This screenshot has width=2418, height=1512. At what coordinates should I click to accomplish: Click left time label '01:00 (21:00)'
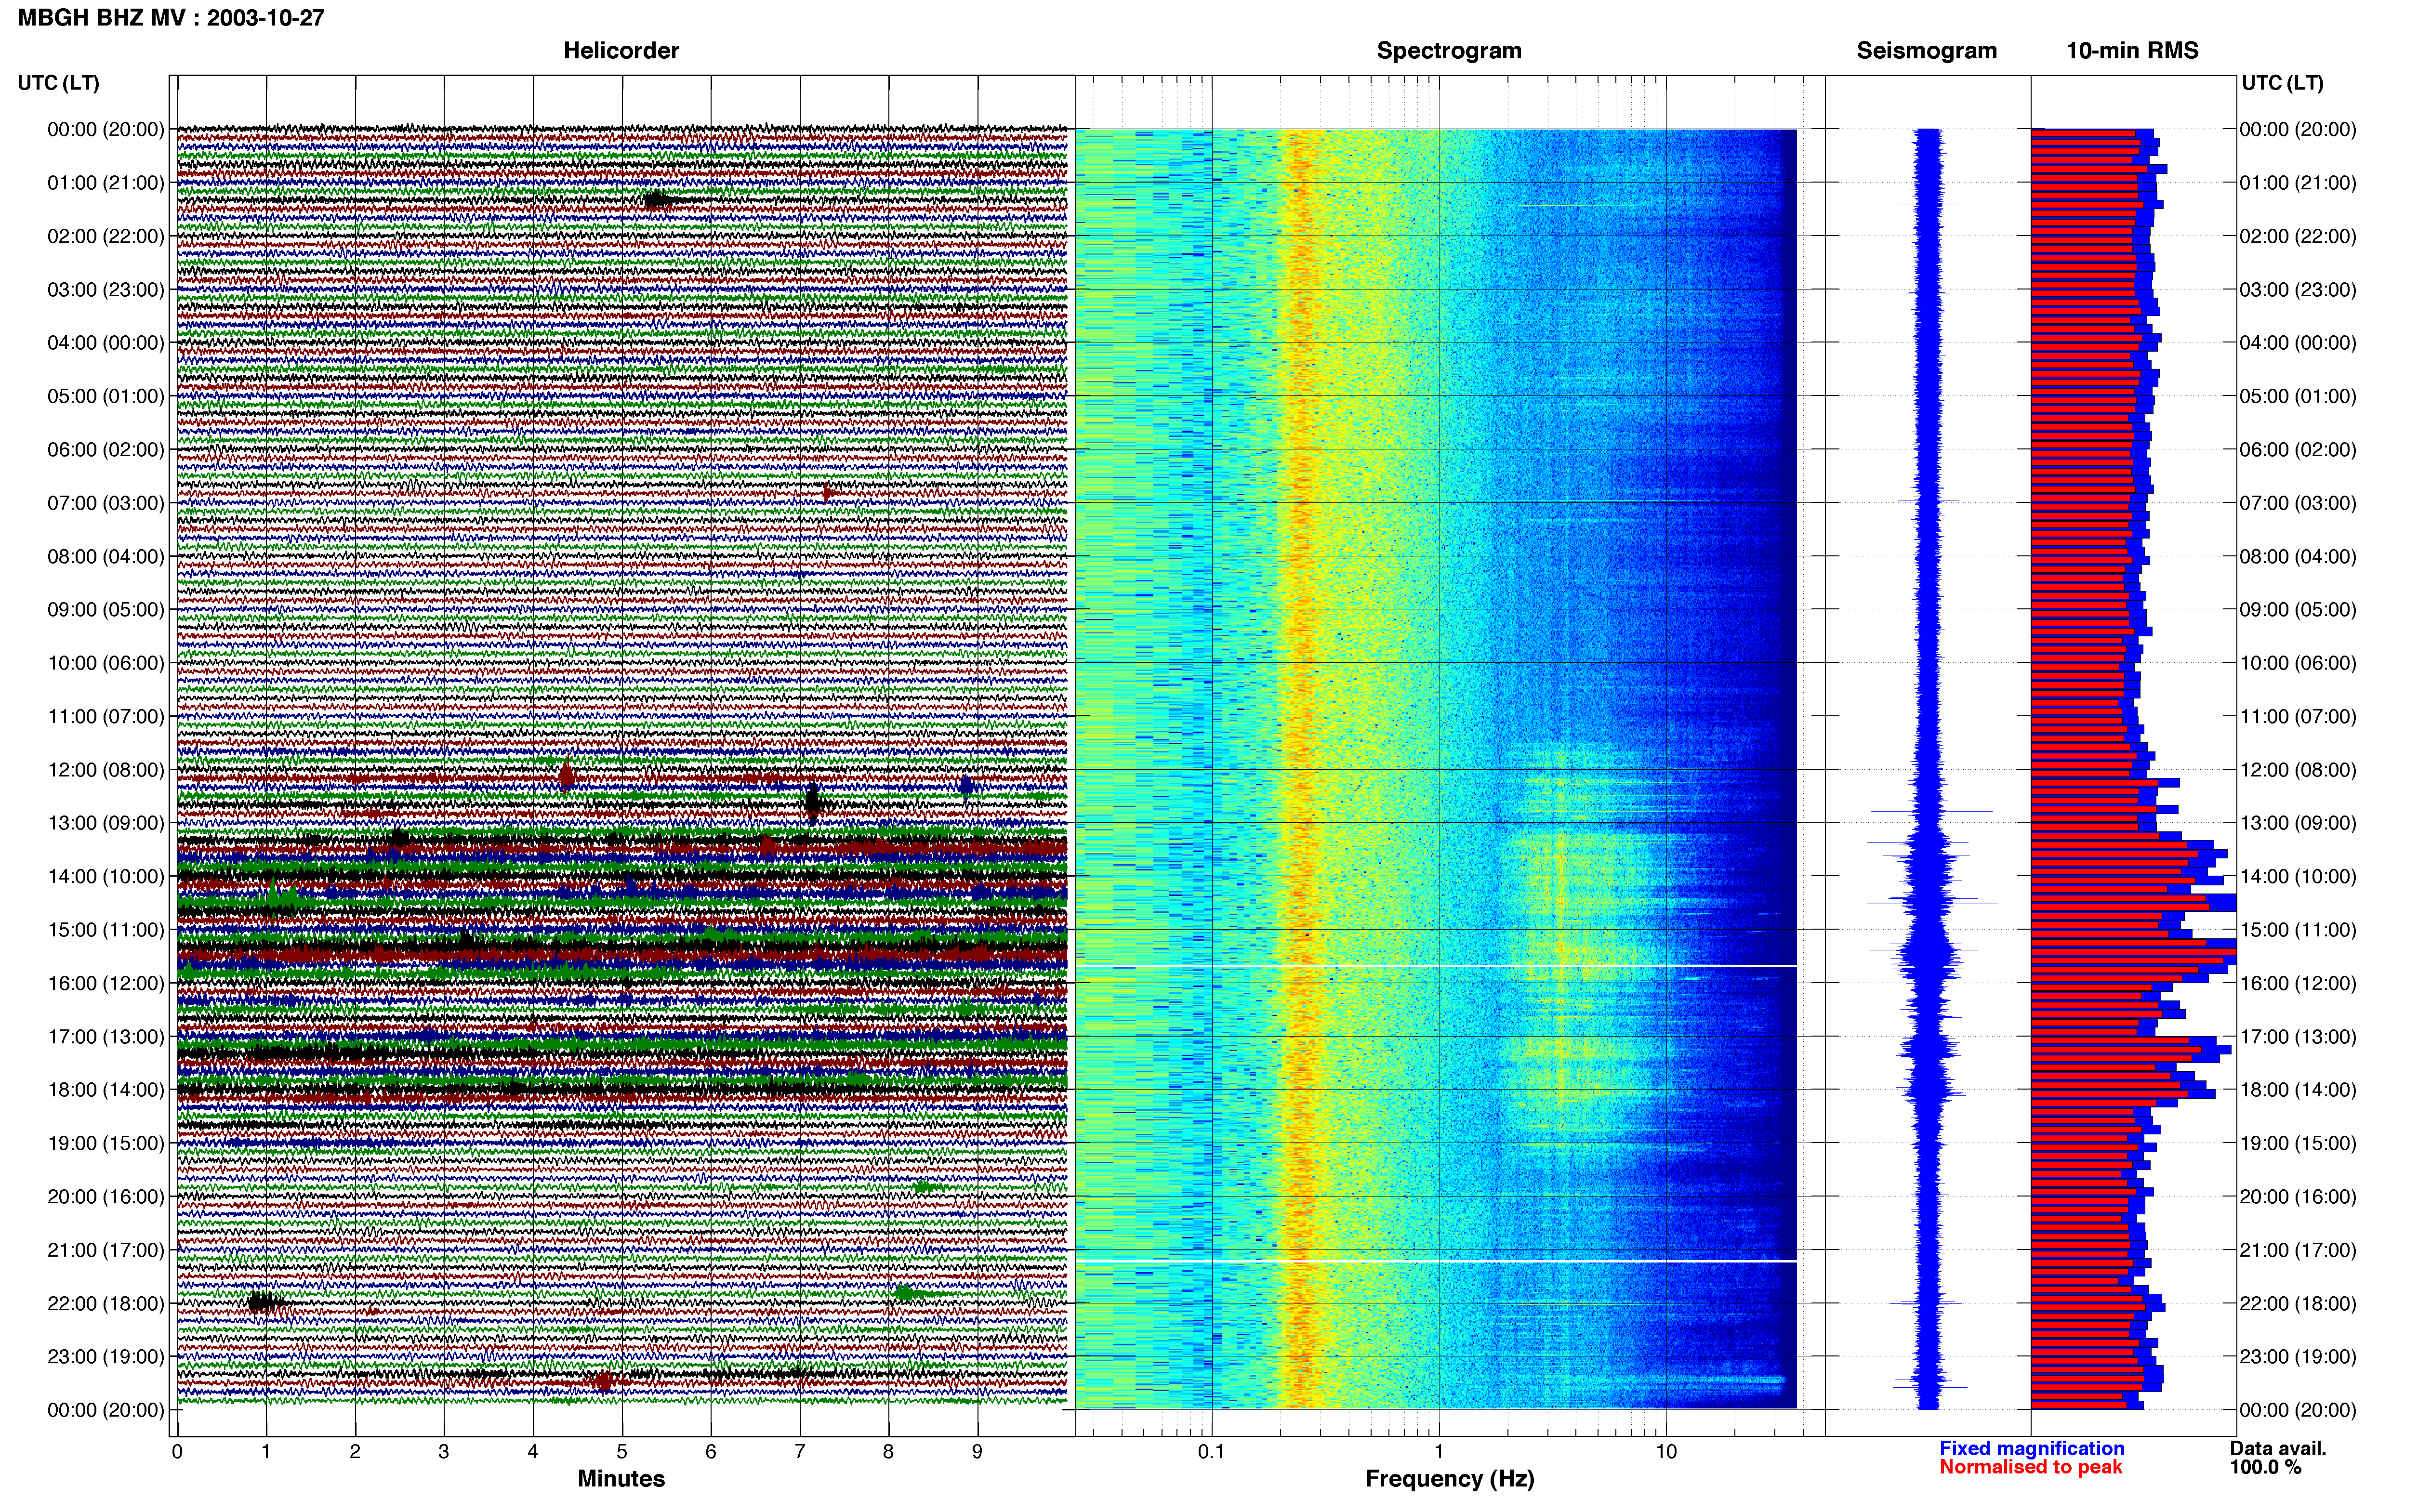106,182
